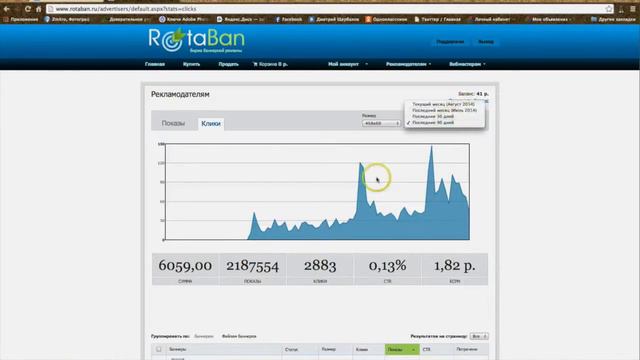
Task: Click the address bar with rotaban.ru URL
Action: pyautogui.click(x=327, y=9)
